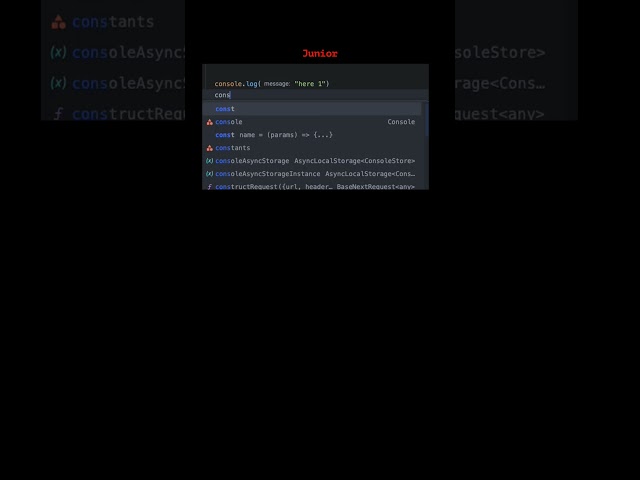Choose the "console" completion entry

click(x=311, y=122)
